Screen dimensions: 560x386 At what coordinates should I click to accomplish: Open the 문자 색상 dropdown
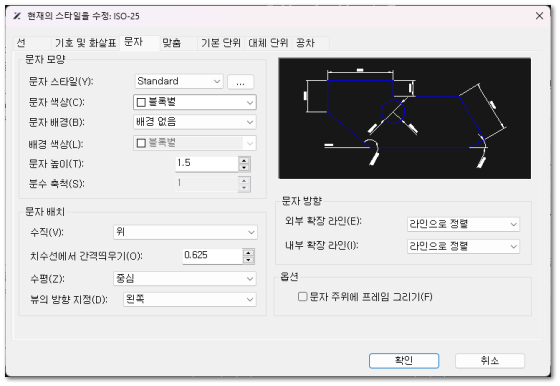(x=195, y=102)
